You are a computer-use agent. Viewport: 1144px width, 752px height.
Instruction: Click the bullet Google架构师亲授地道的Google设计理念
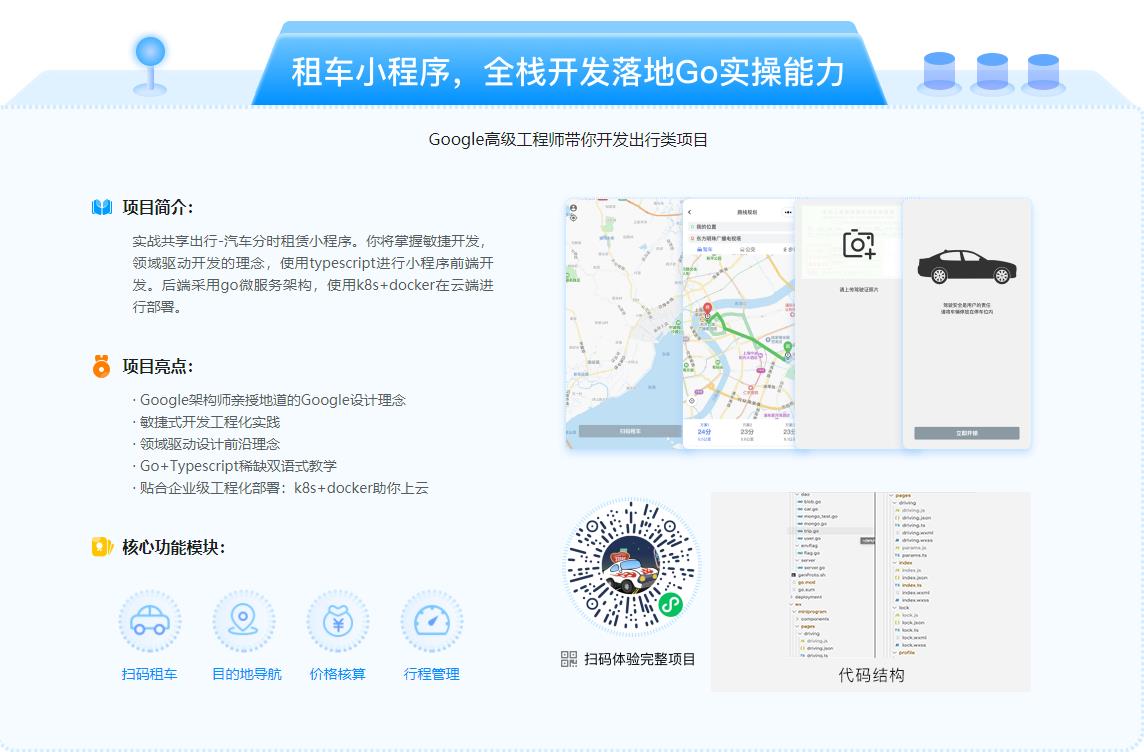click(x=269, y=400)
